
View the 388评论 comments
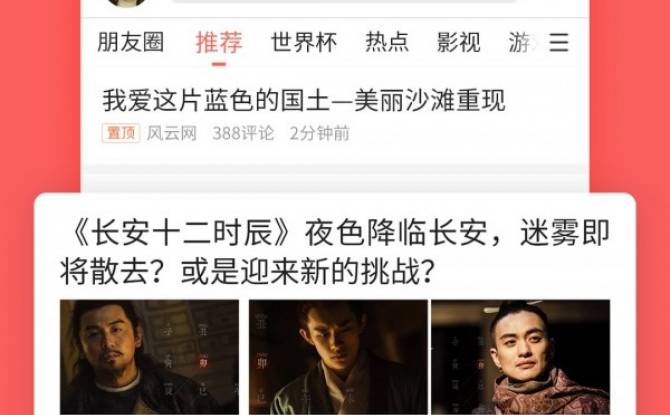pos(243,133)
